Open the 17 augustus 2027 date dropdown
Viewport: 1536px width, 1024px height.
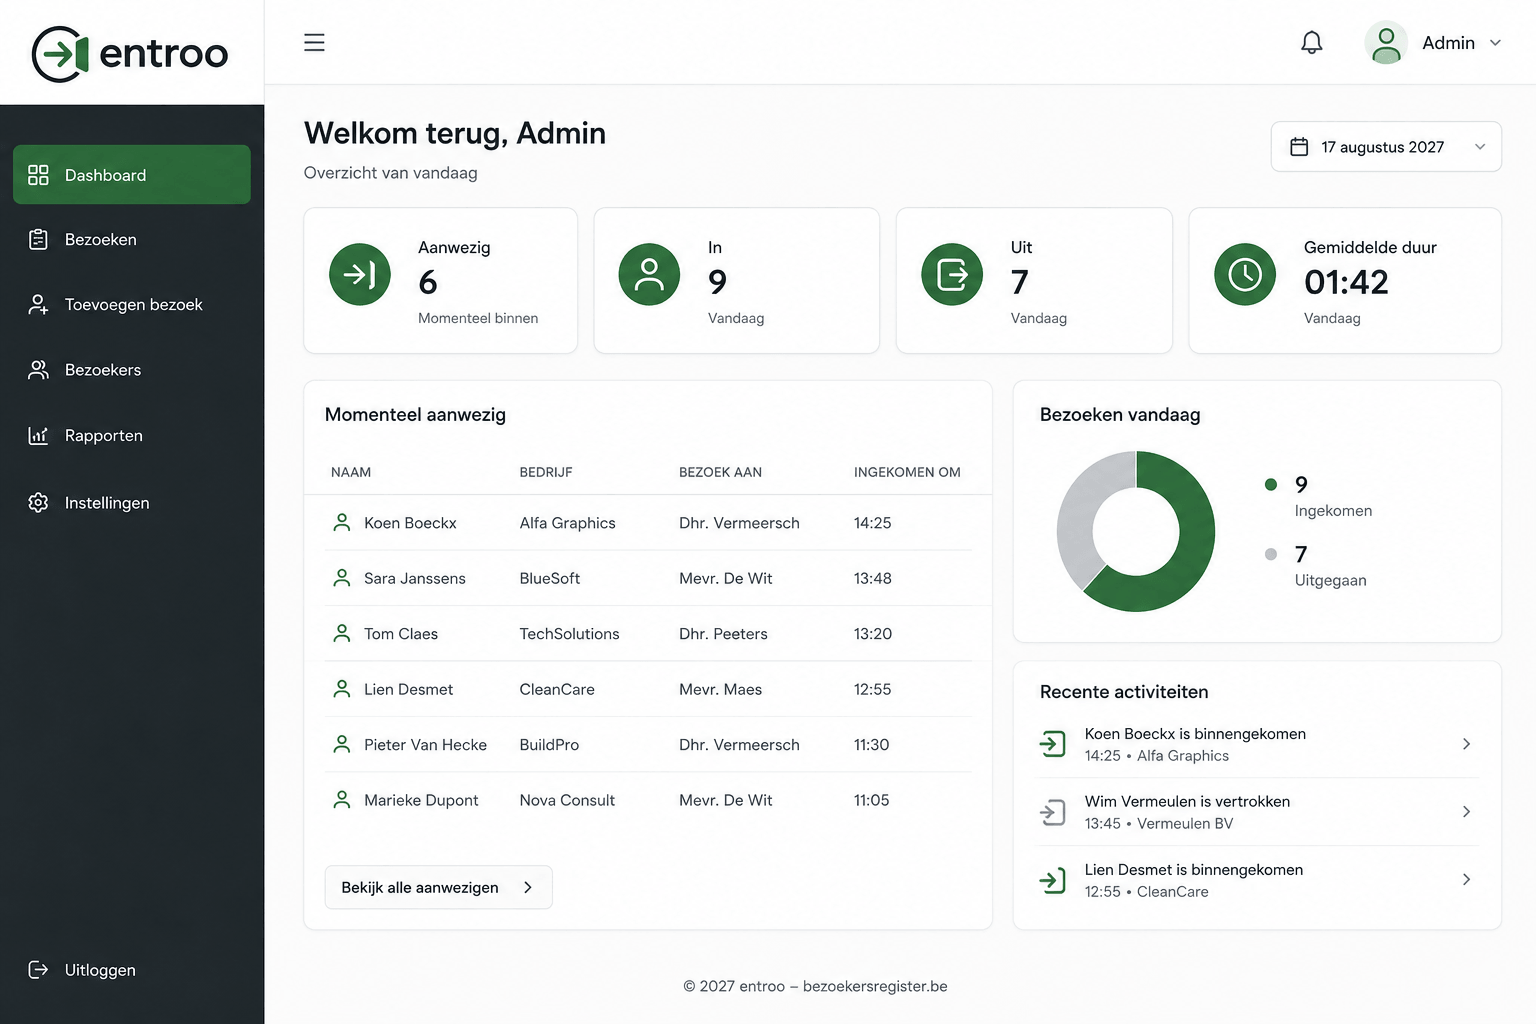click(1386, 147)
